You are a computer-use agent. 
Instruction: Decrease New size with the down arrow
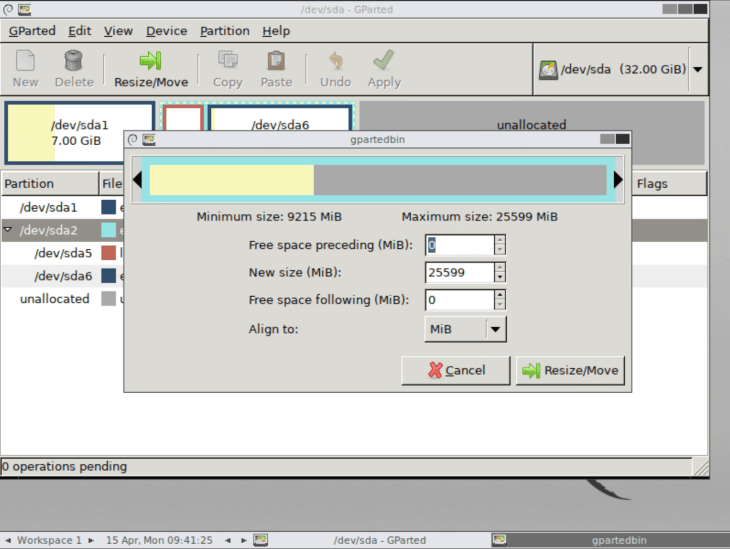(x=500, y=278)
